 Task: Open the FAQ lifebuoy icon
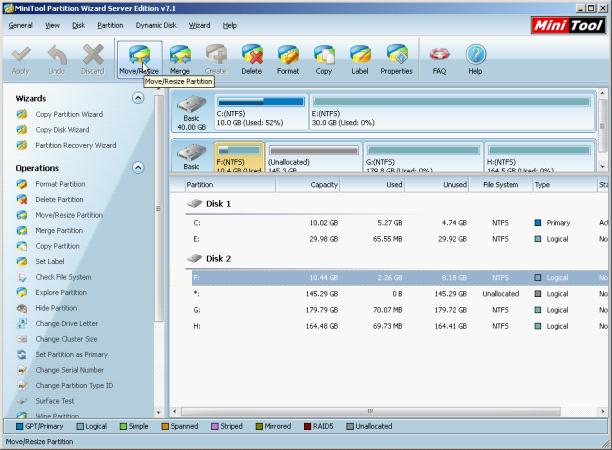439,55
